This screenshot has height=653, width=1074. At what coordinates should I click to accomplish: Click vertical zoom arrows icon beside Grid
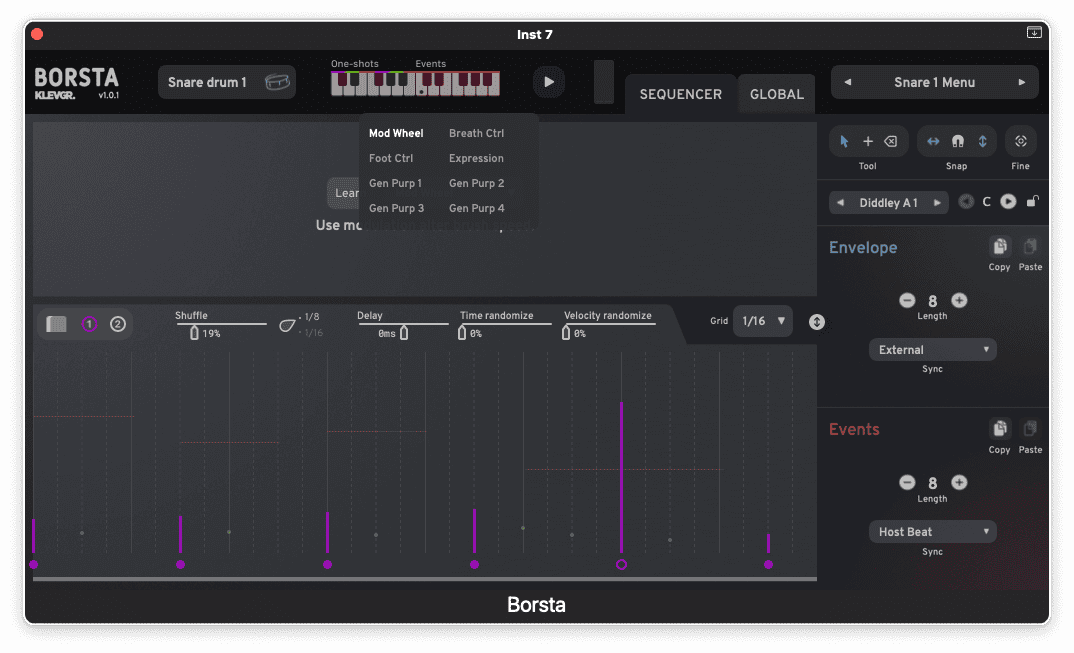pos(816,321)
